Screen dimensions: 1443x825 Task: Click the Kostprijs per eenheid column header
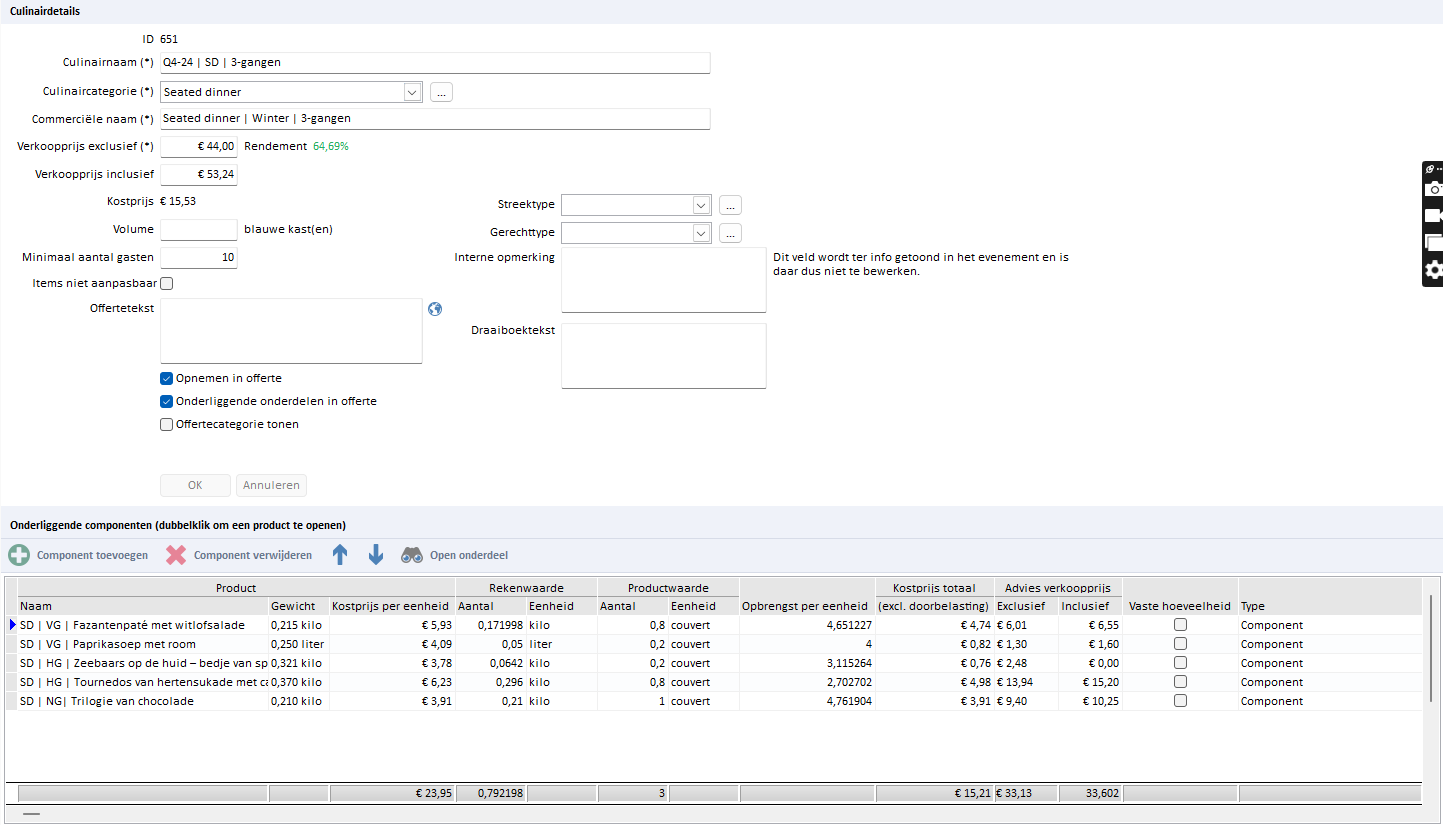[x=392, y=606]
